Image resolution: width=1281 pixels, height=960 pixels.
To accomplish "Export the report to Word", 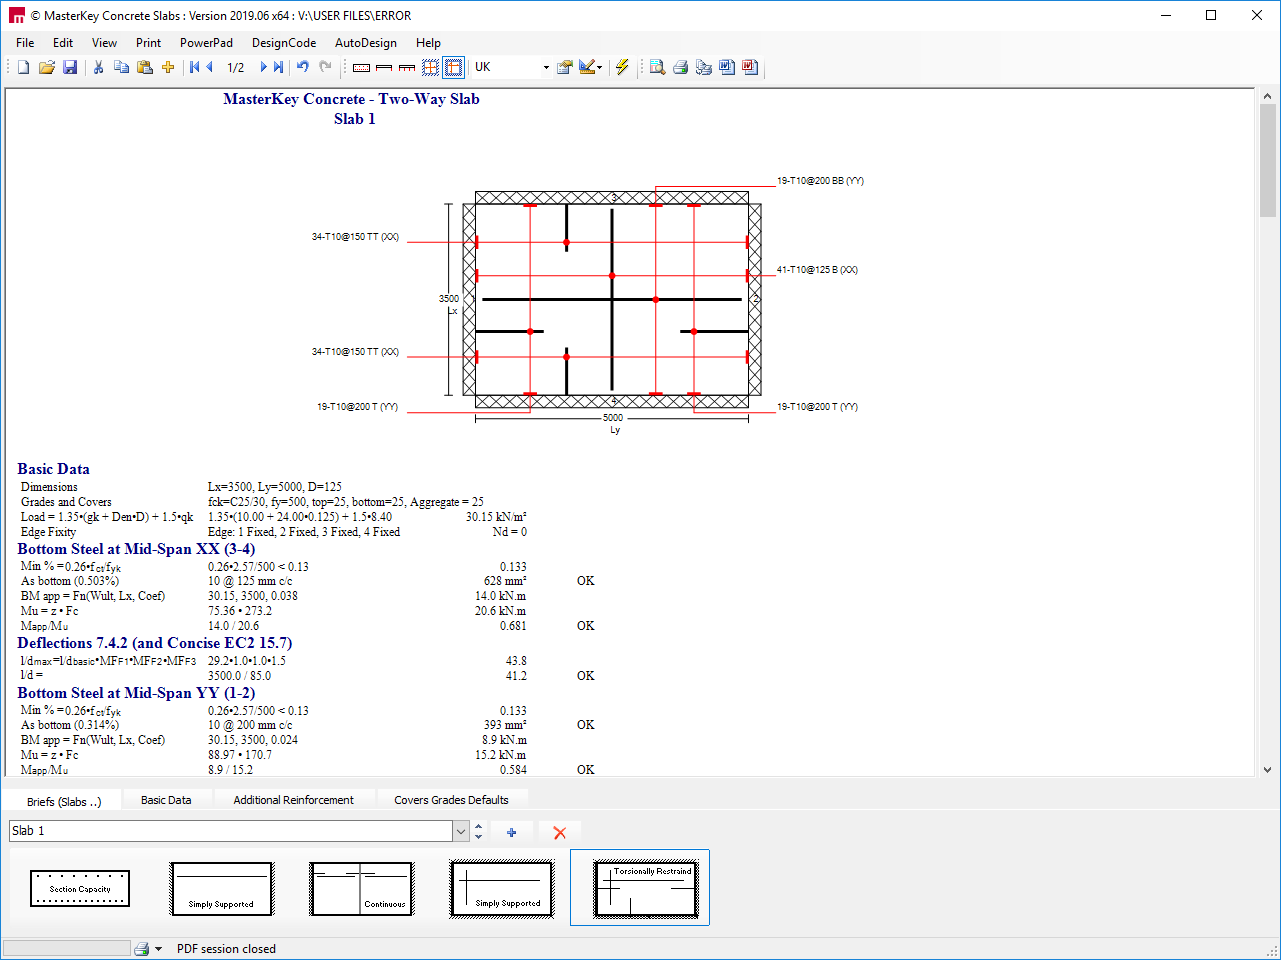I will pos(725,67).
